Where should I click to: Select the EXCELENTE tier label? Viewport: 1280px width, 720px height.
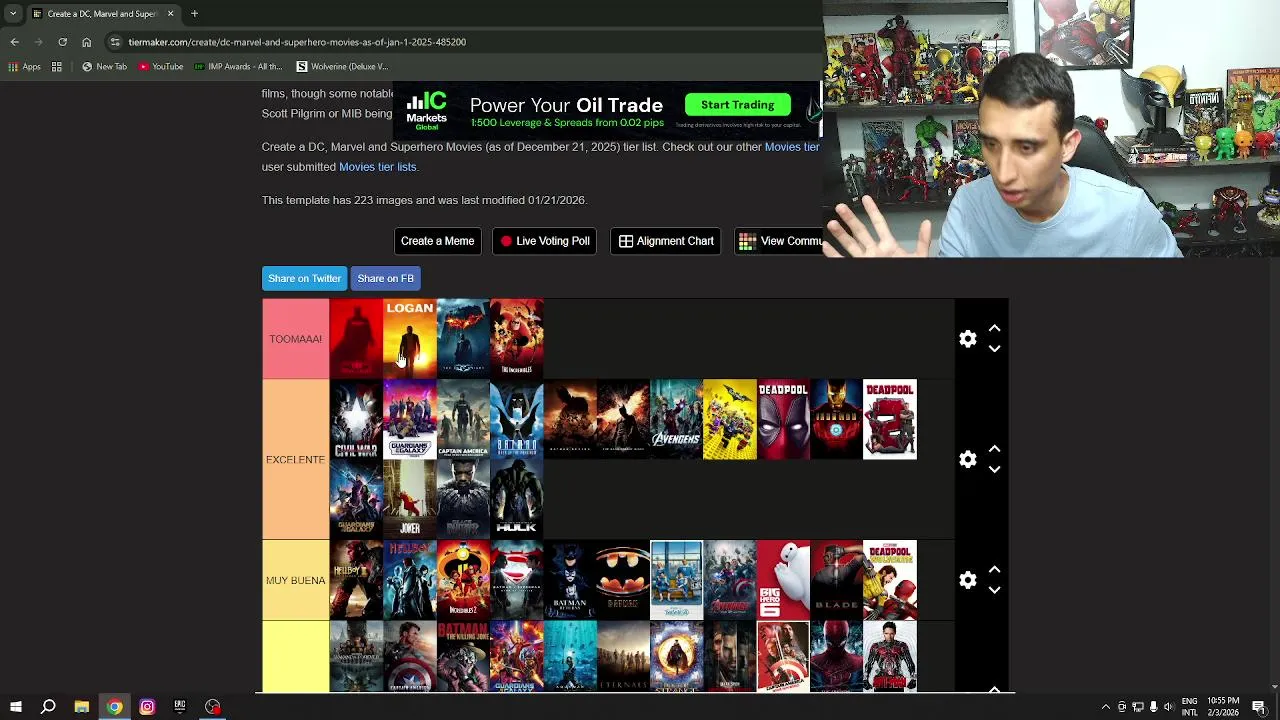click(x=295, y=459)
